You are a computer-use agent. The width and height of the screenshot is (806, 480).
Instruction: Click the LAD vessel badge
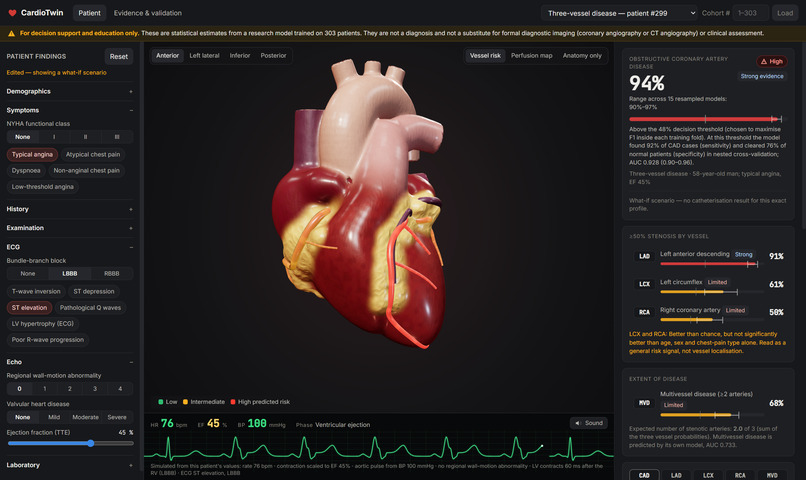pos(644,256)
